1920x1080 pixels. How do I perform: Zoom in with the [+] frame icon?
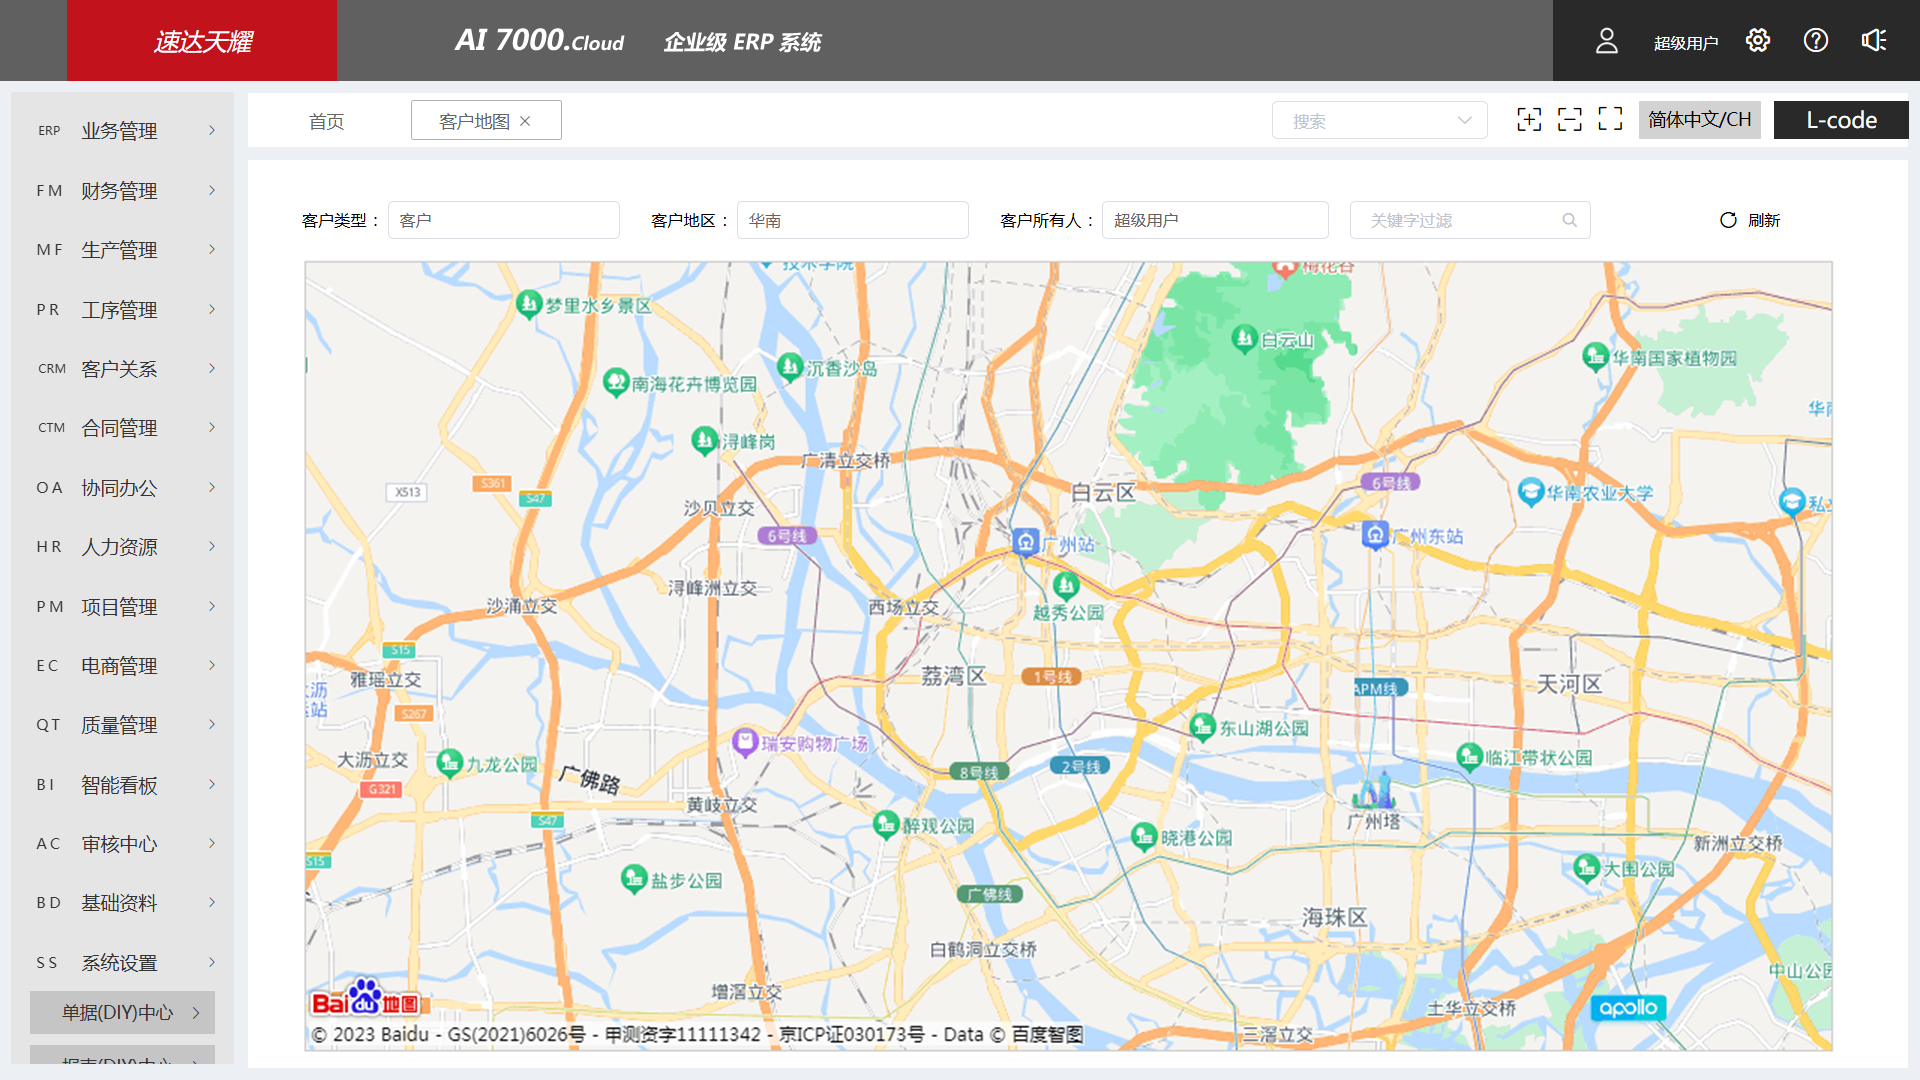[1529, 119]
